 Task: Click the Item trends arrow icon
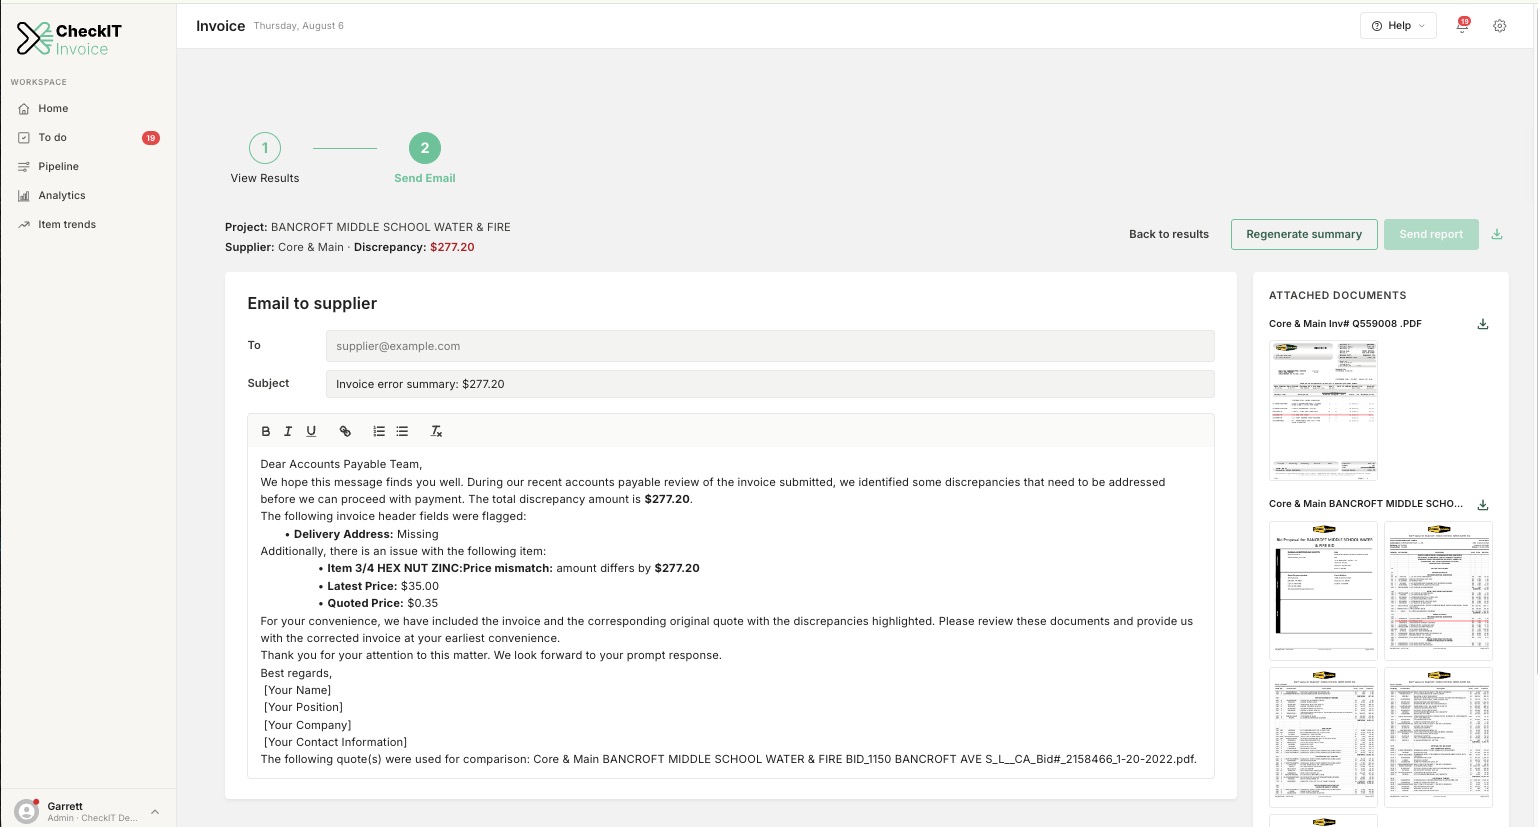24,225
